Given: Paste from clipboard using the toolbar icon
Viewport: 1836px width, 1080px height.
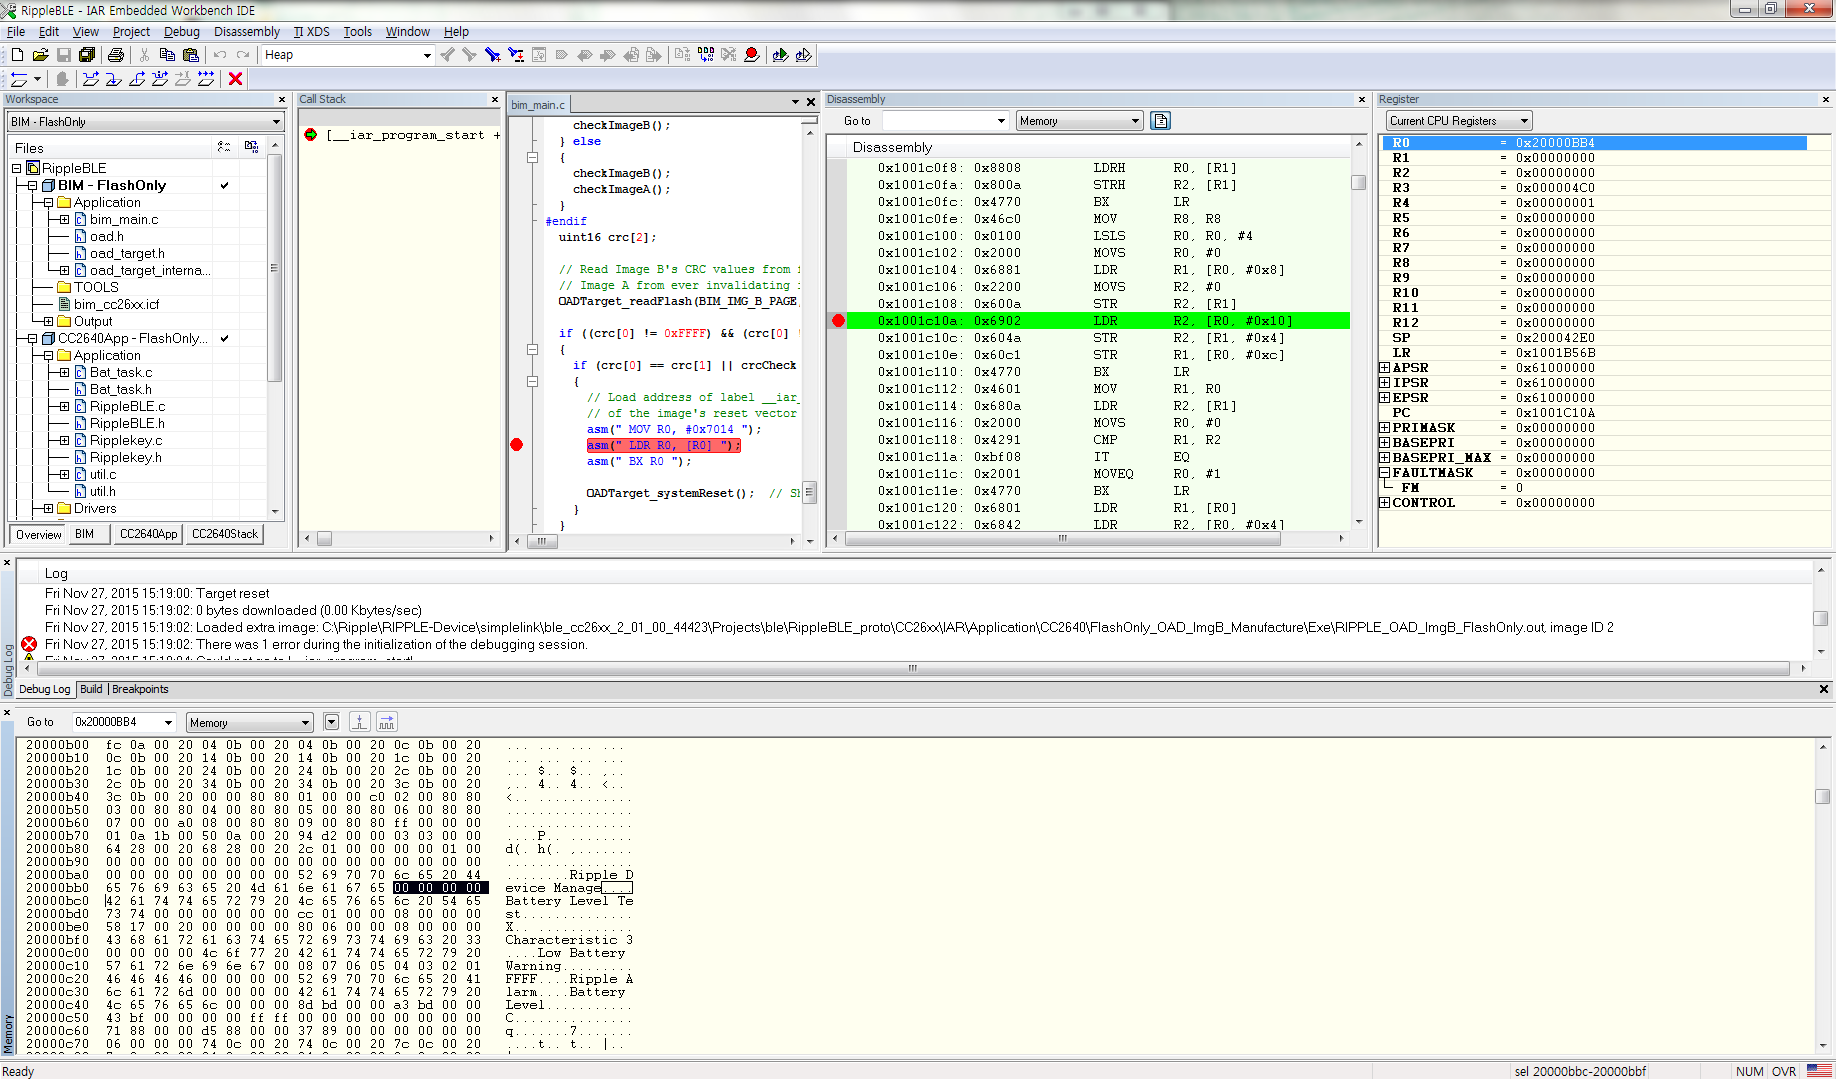Looking at the screenshot, I should pyautogui.click(x=190, y=55).
